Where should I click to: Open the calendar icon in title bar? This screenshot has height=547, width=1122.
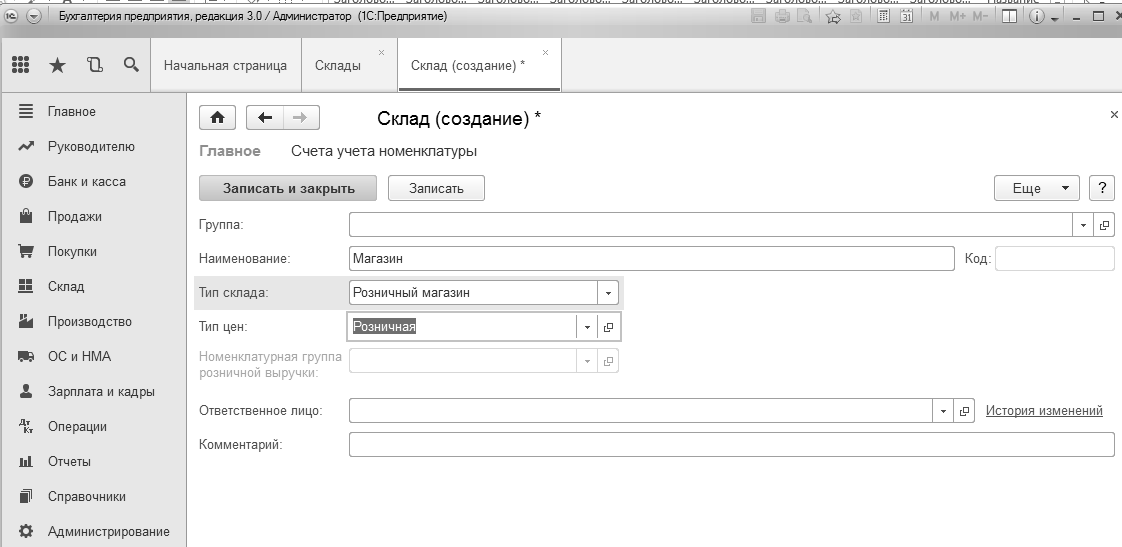[x=906, y=17]
